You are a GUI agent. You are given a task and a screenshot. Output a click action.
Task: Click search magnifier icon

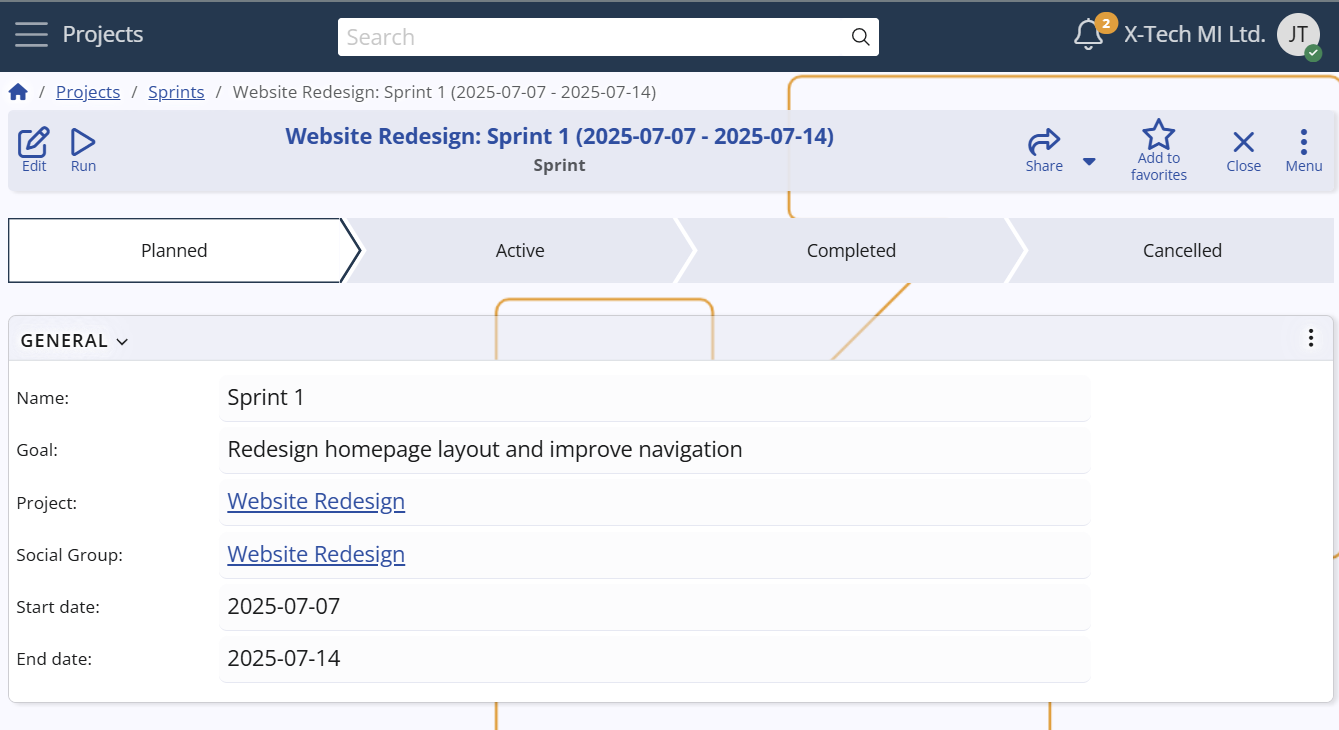860,37
